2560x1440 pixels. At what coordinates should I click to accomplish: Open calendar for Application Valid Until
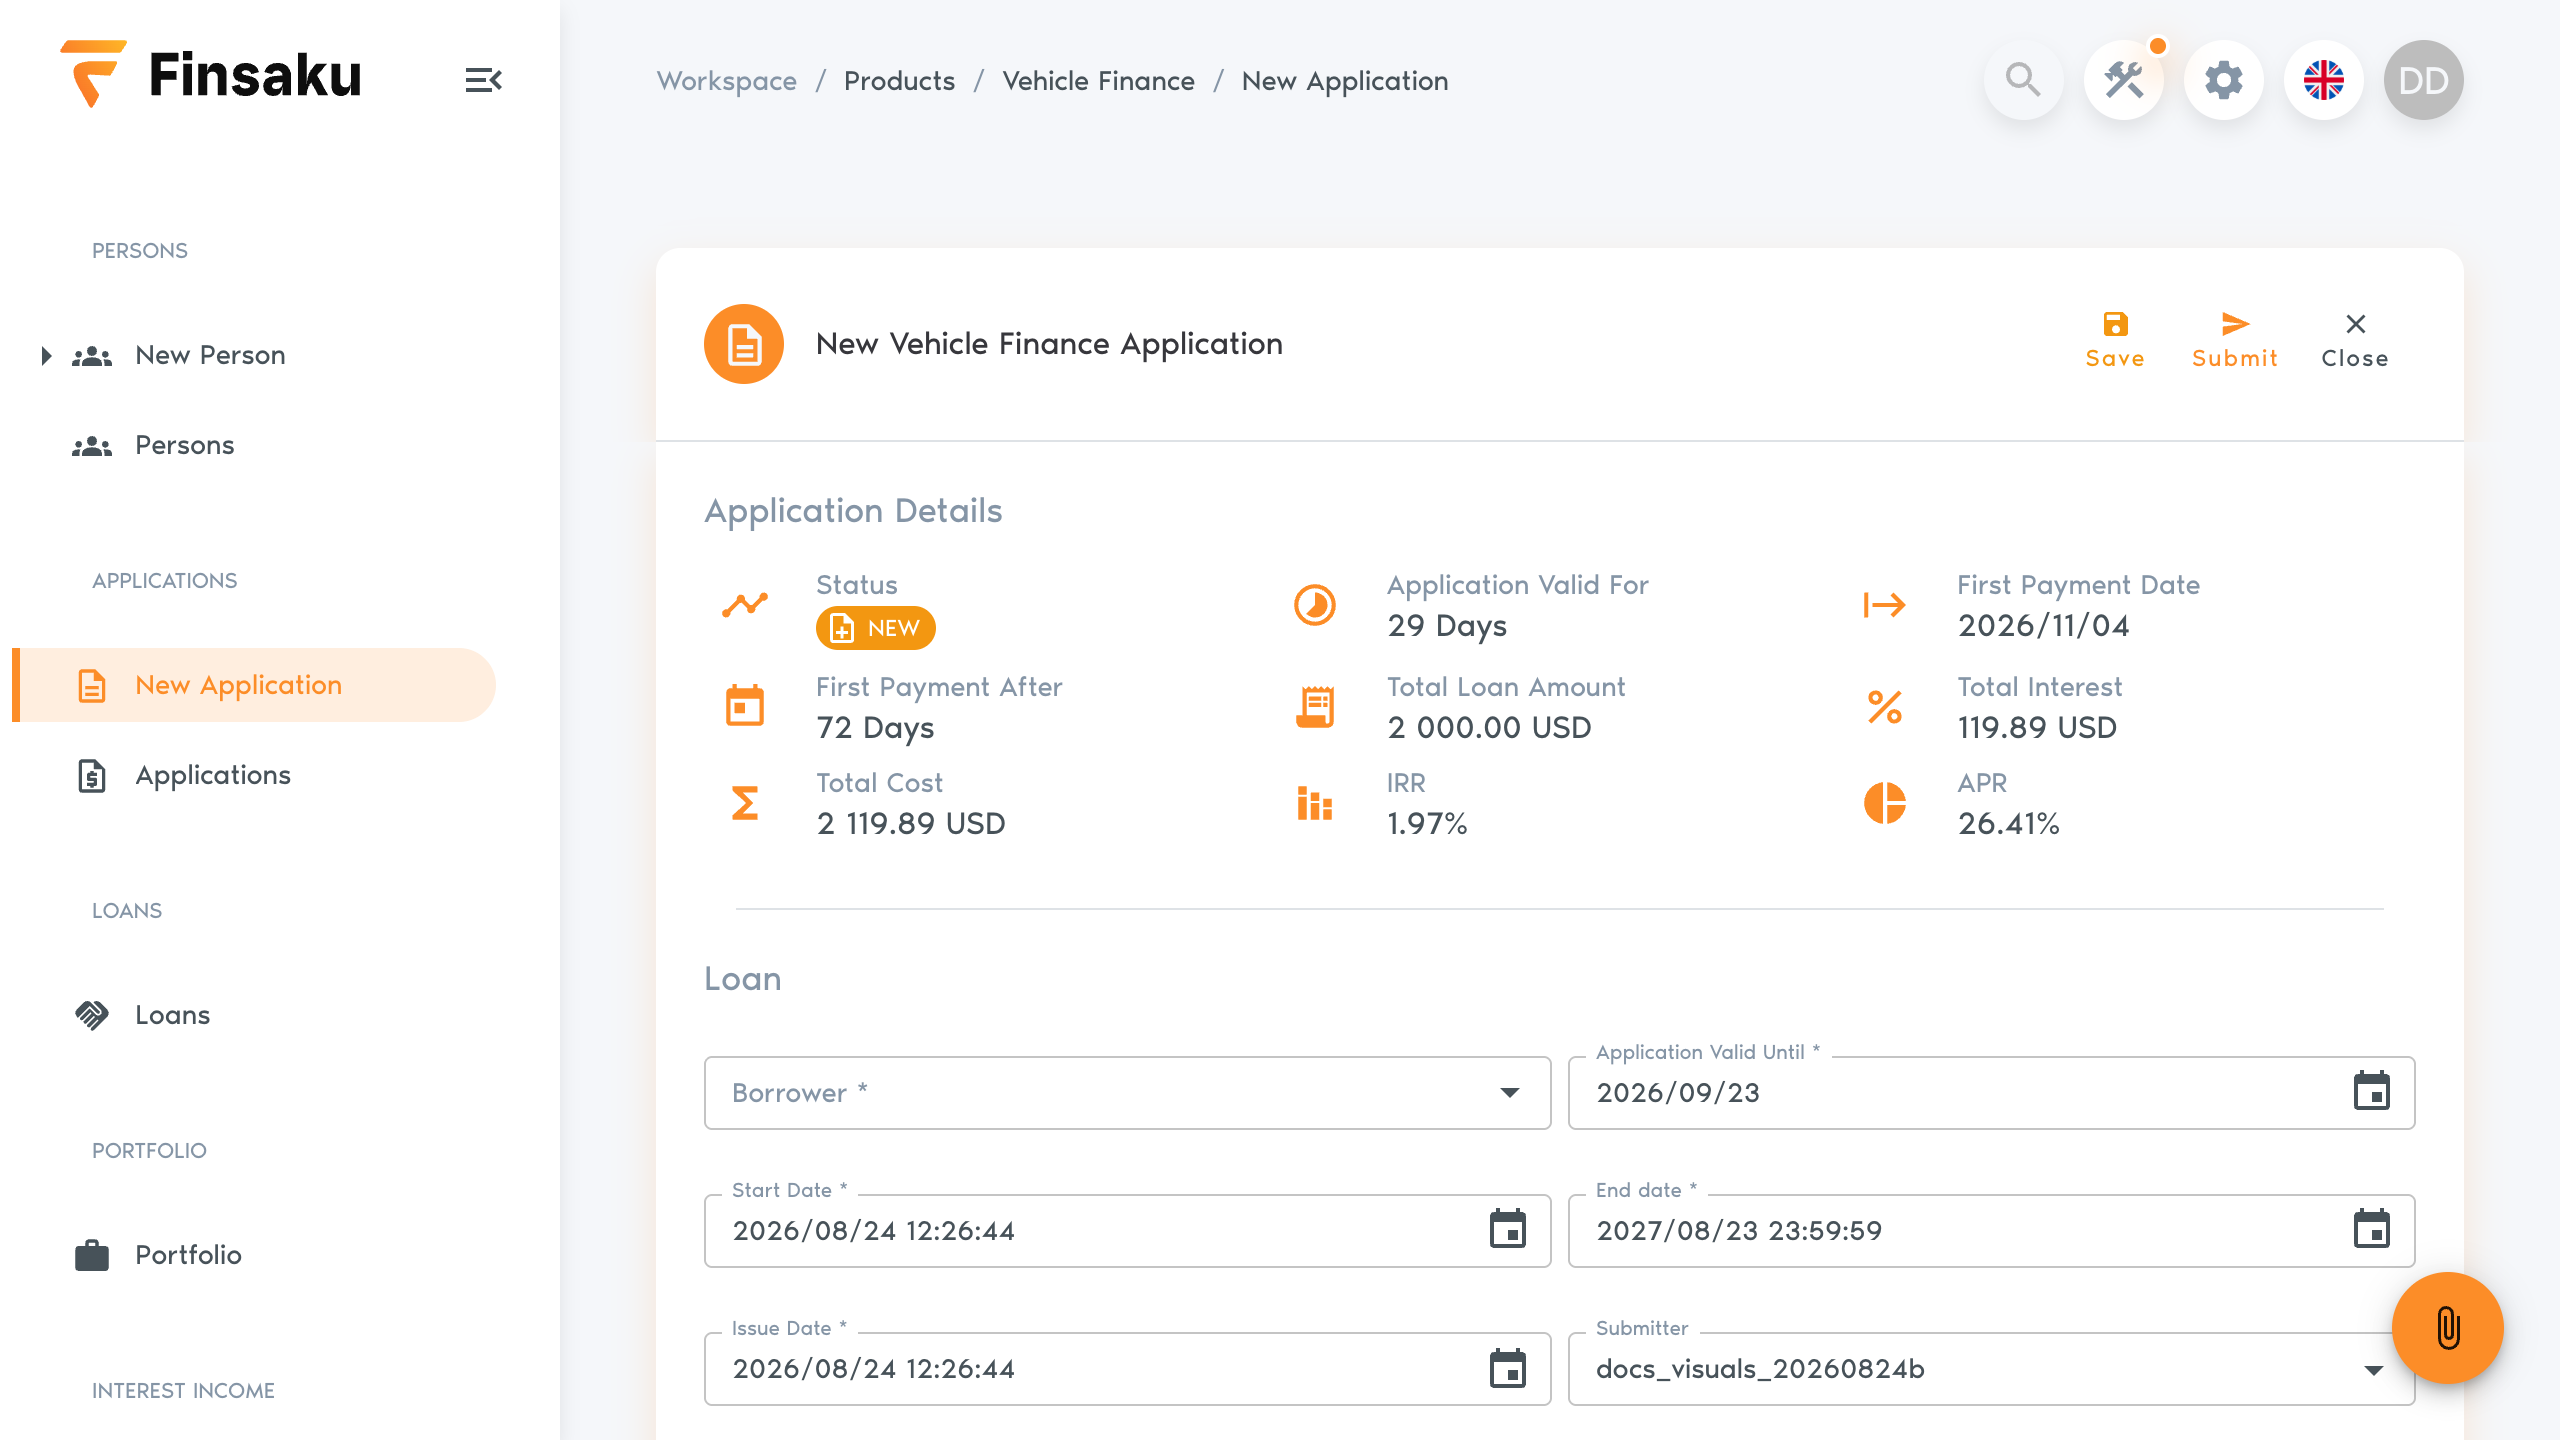(2372, 1092)
